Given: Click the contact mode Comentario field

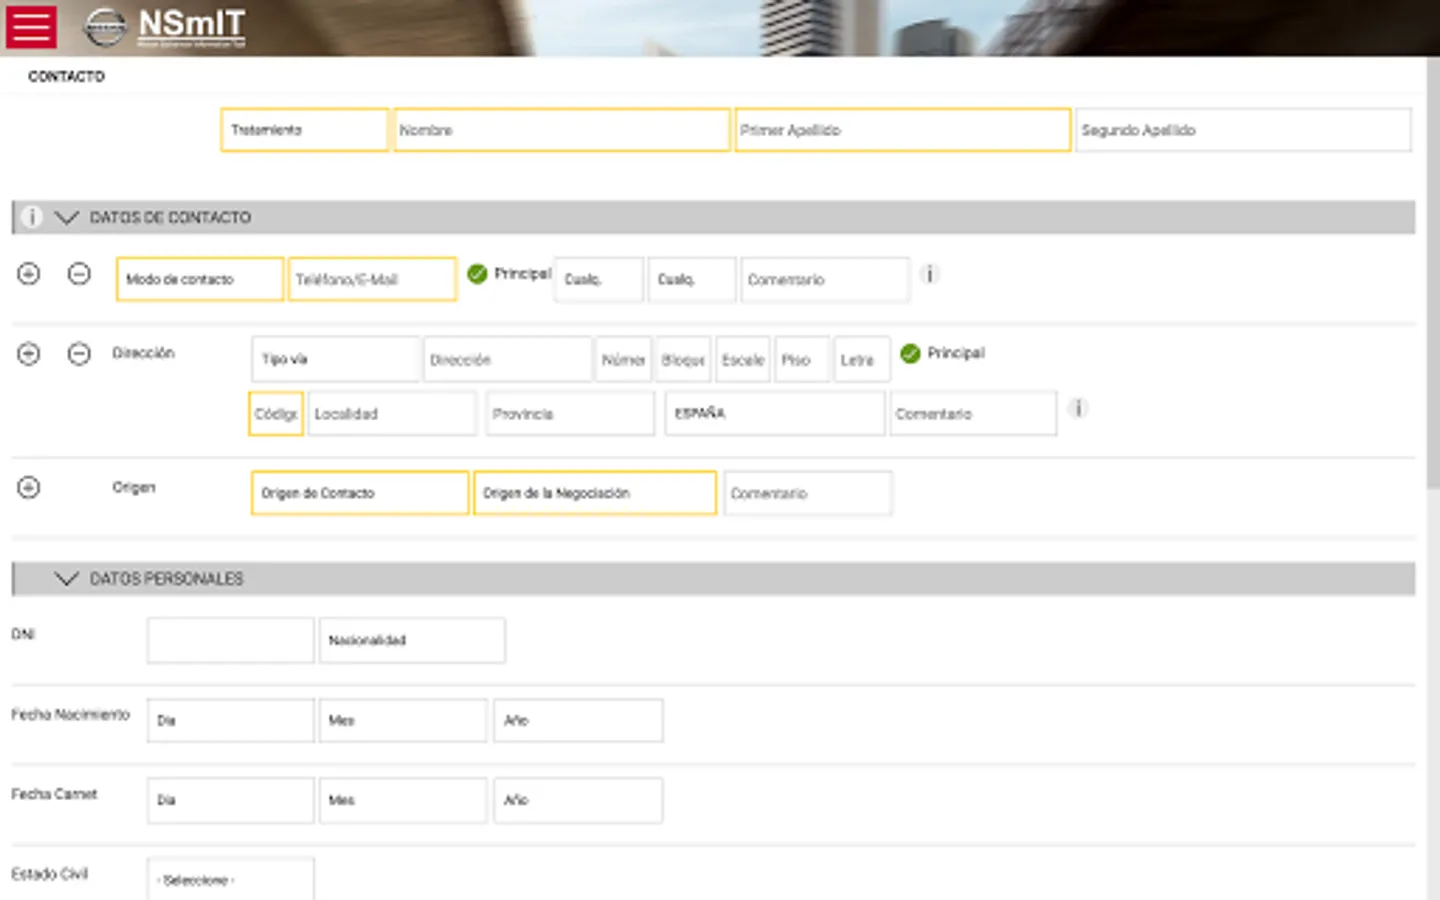Looking at the screenshot, I should coord(825,280).
